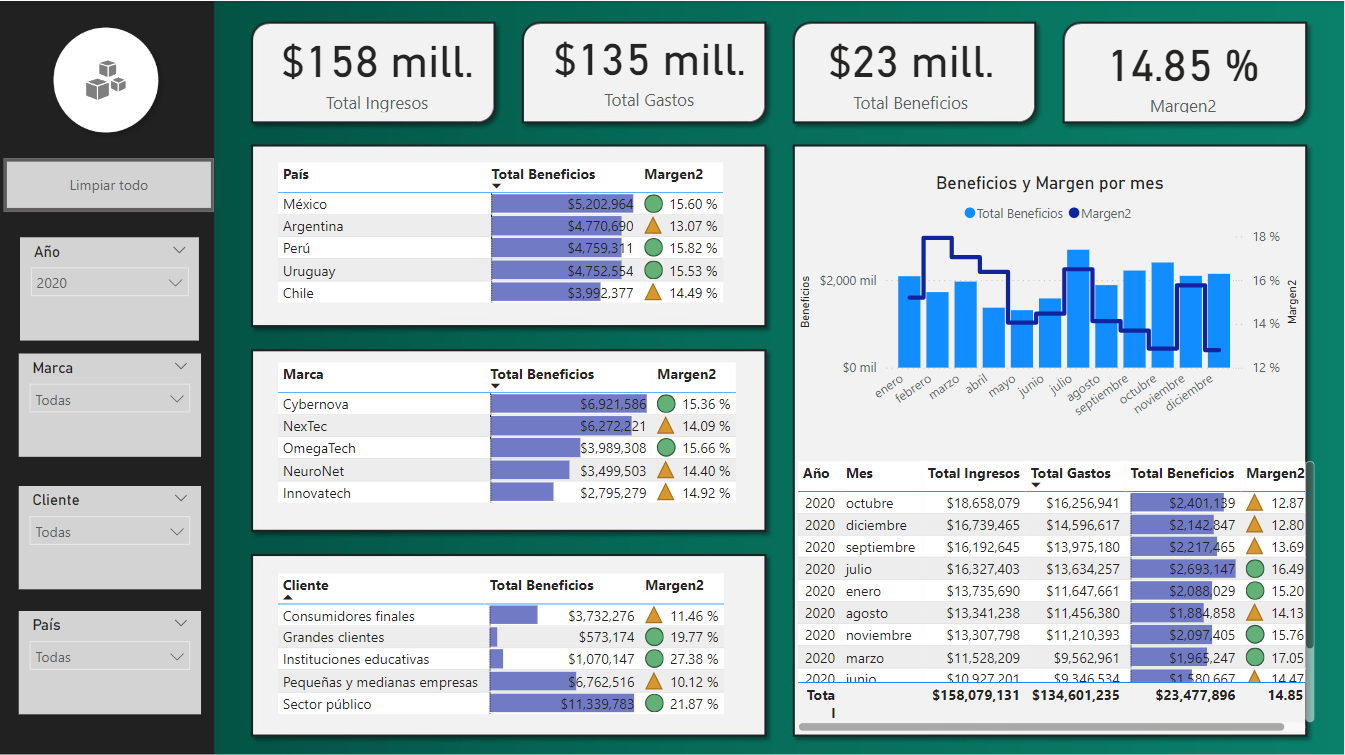Click the green circle in the noviembre table row
Screen dimensions: 1345x755
pyautogui.click(x=1255, y=635)
